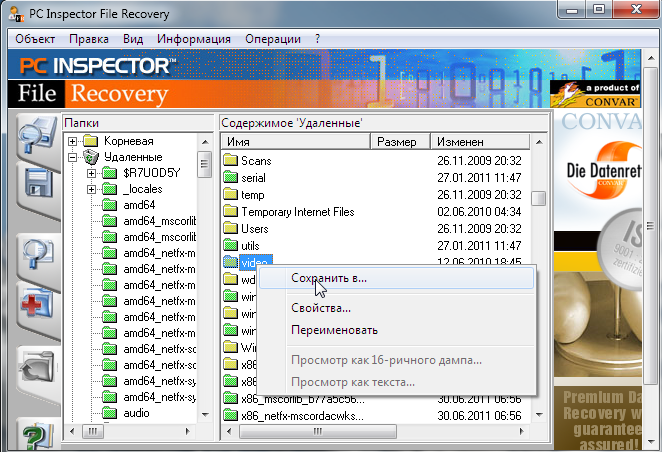
Task: Click the Users folder name
Action: [x=255, y=228]
